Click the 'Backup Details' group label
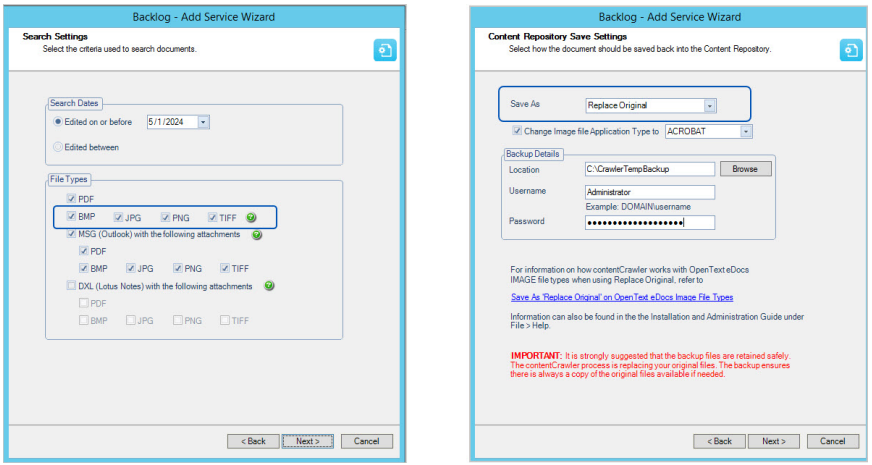This screenshot has width=872, height=465. (x=533, y=154)
